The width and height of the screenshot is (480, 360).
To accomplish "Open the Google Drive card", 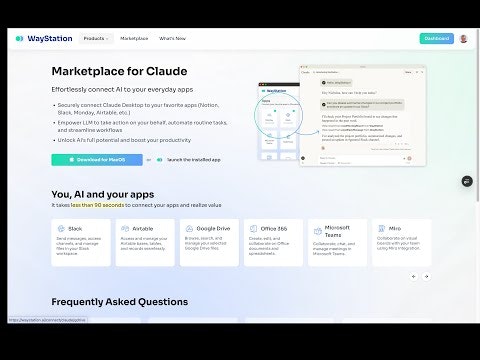I will pyautogui.click(x=209, y=242).
